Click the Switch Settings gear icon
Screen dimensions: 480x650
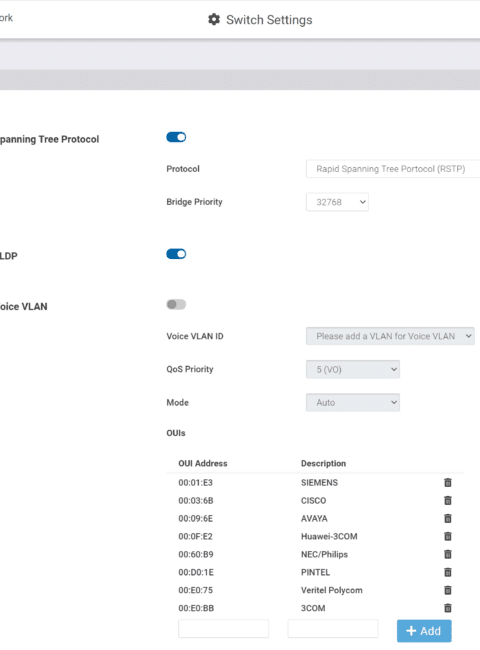coord(214,19)
